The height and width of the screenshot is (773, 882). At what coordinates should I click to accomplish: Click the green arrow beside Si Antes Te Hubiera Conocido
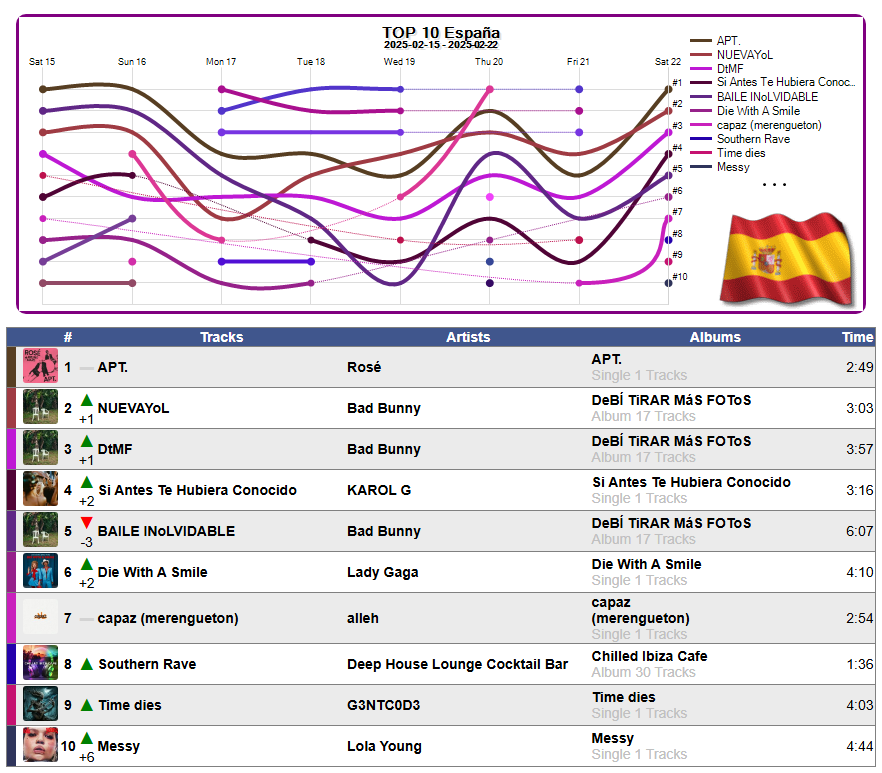pos(86,483)
